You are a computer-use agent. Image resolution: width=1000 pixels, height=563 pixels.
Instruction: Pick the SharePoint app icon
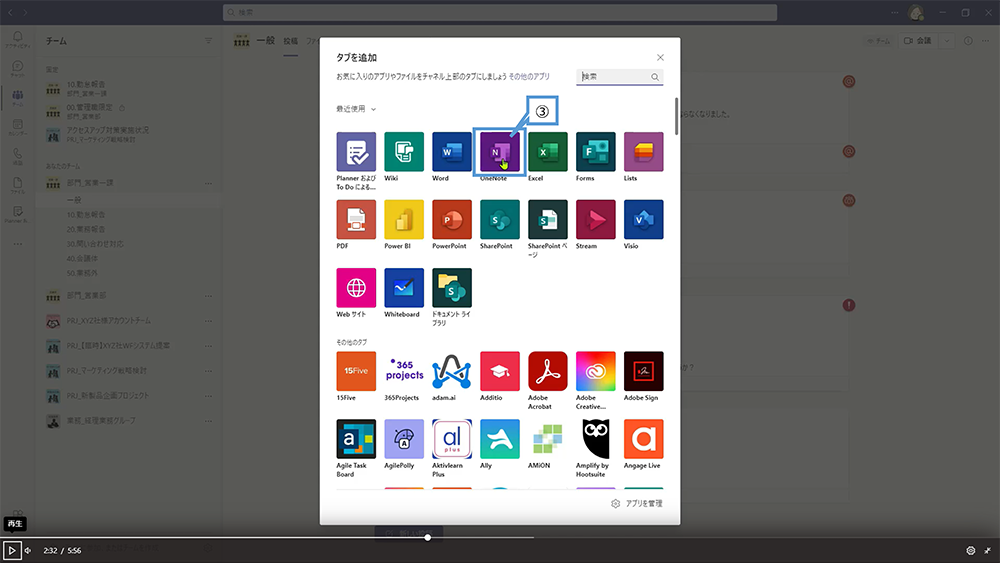tap(499, 219)
